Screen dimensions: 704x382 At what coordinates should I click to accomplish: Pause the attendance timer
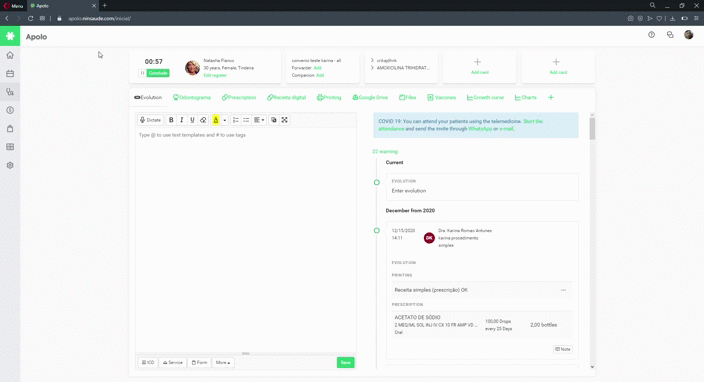pyautogui.click(x=142, y=73)
